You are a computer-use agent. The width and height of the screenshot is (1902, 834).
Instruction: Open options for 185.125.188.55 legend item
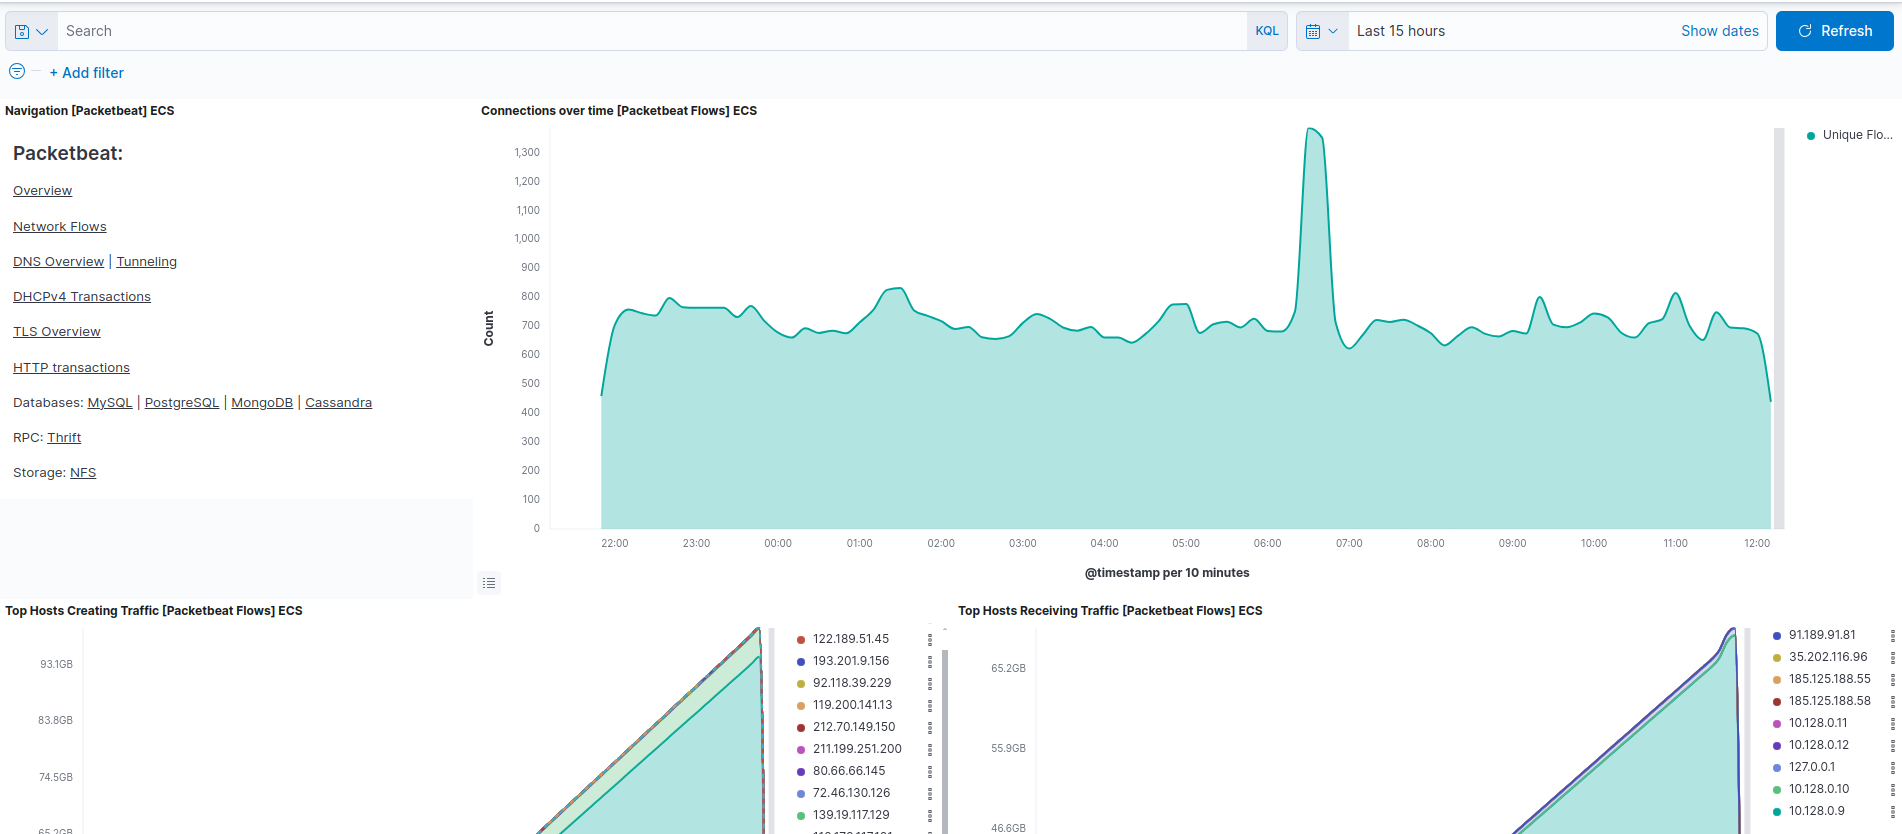coord(1893,679)
